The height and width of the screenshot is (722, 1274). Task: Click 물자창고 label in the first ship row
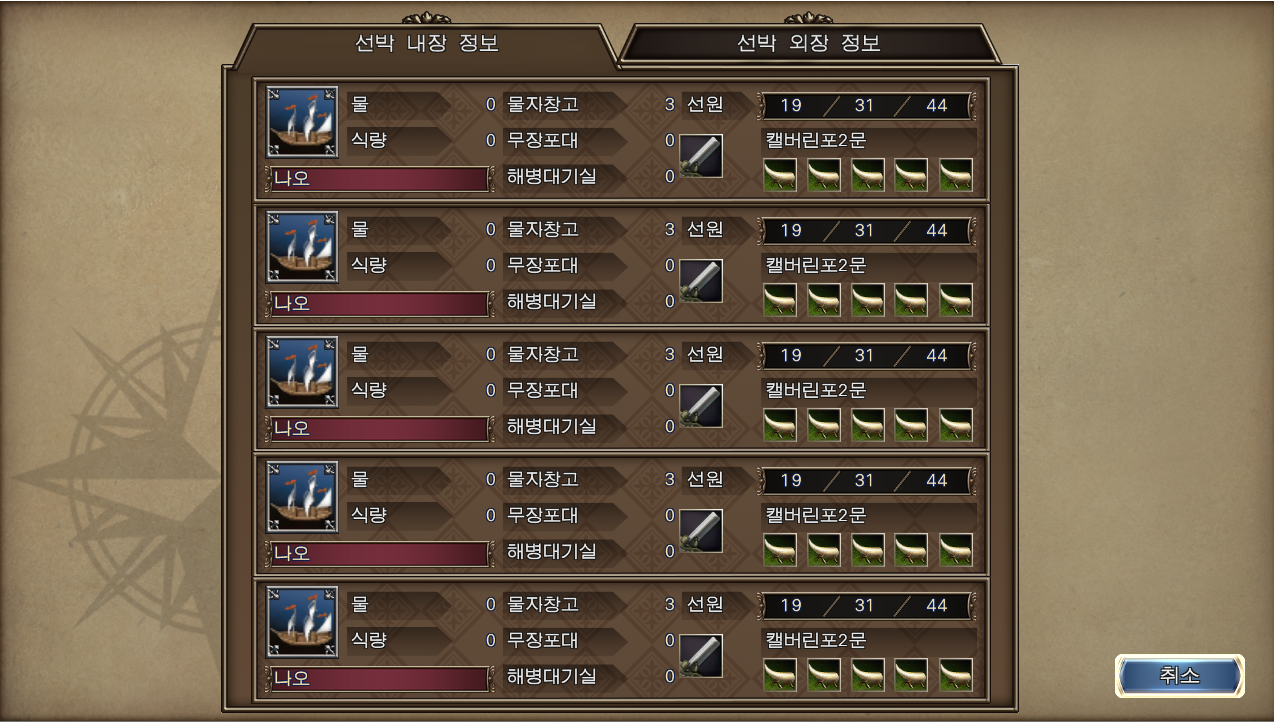click(x=543, y=104)
